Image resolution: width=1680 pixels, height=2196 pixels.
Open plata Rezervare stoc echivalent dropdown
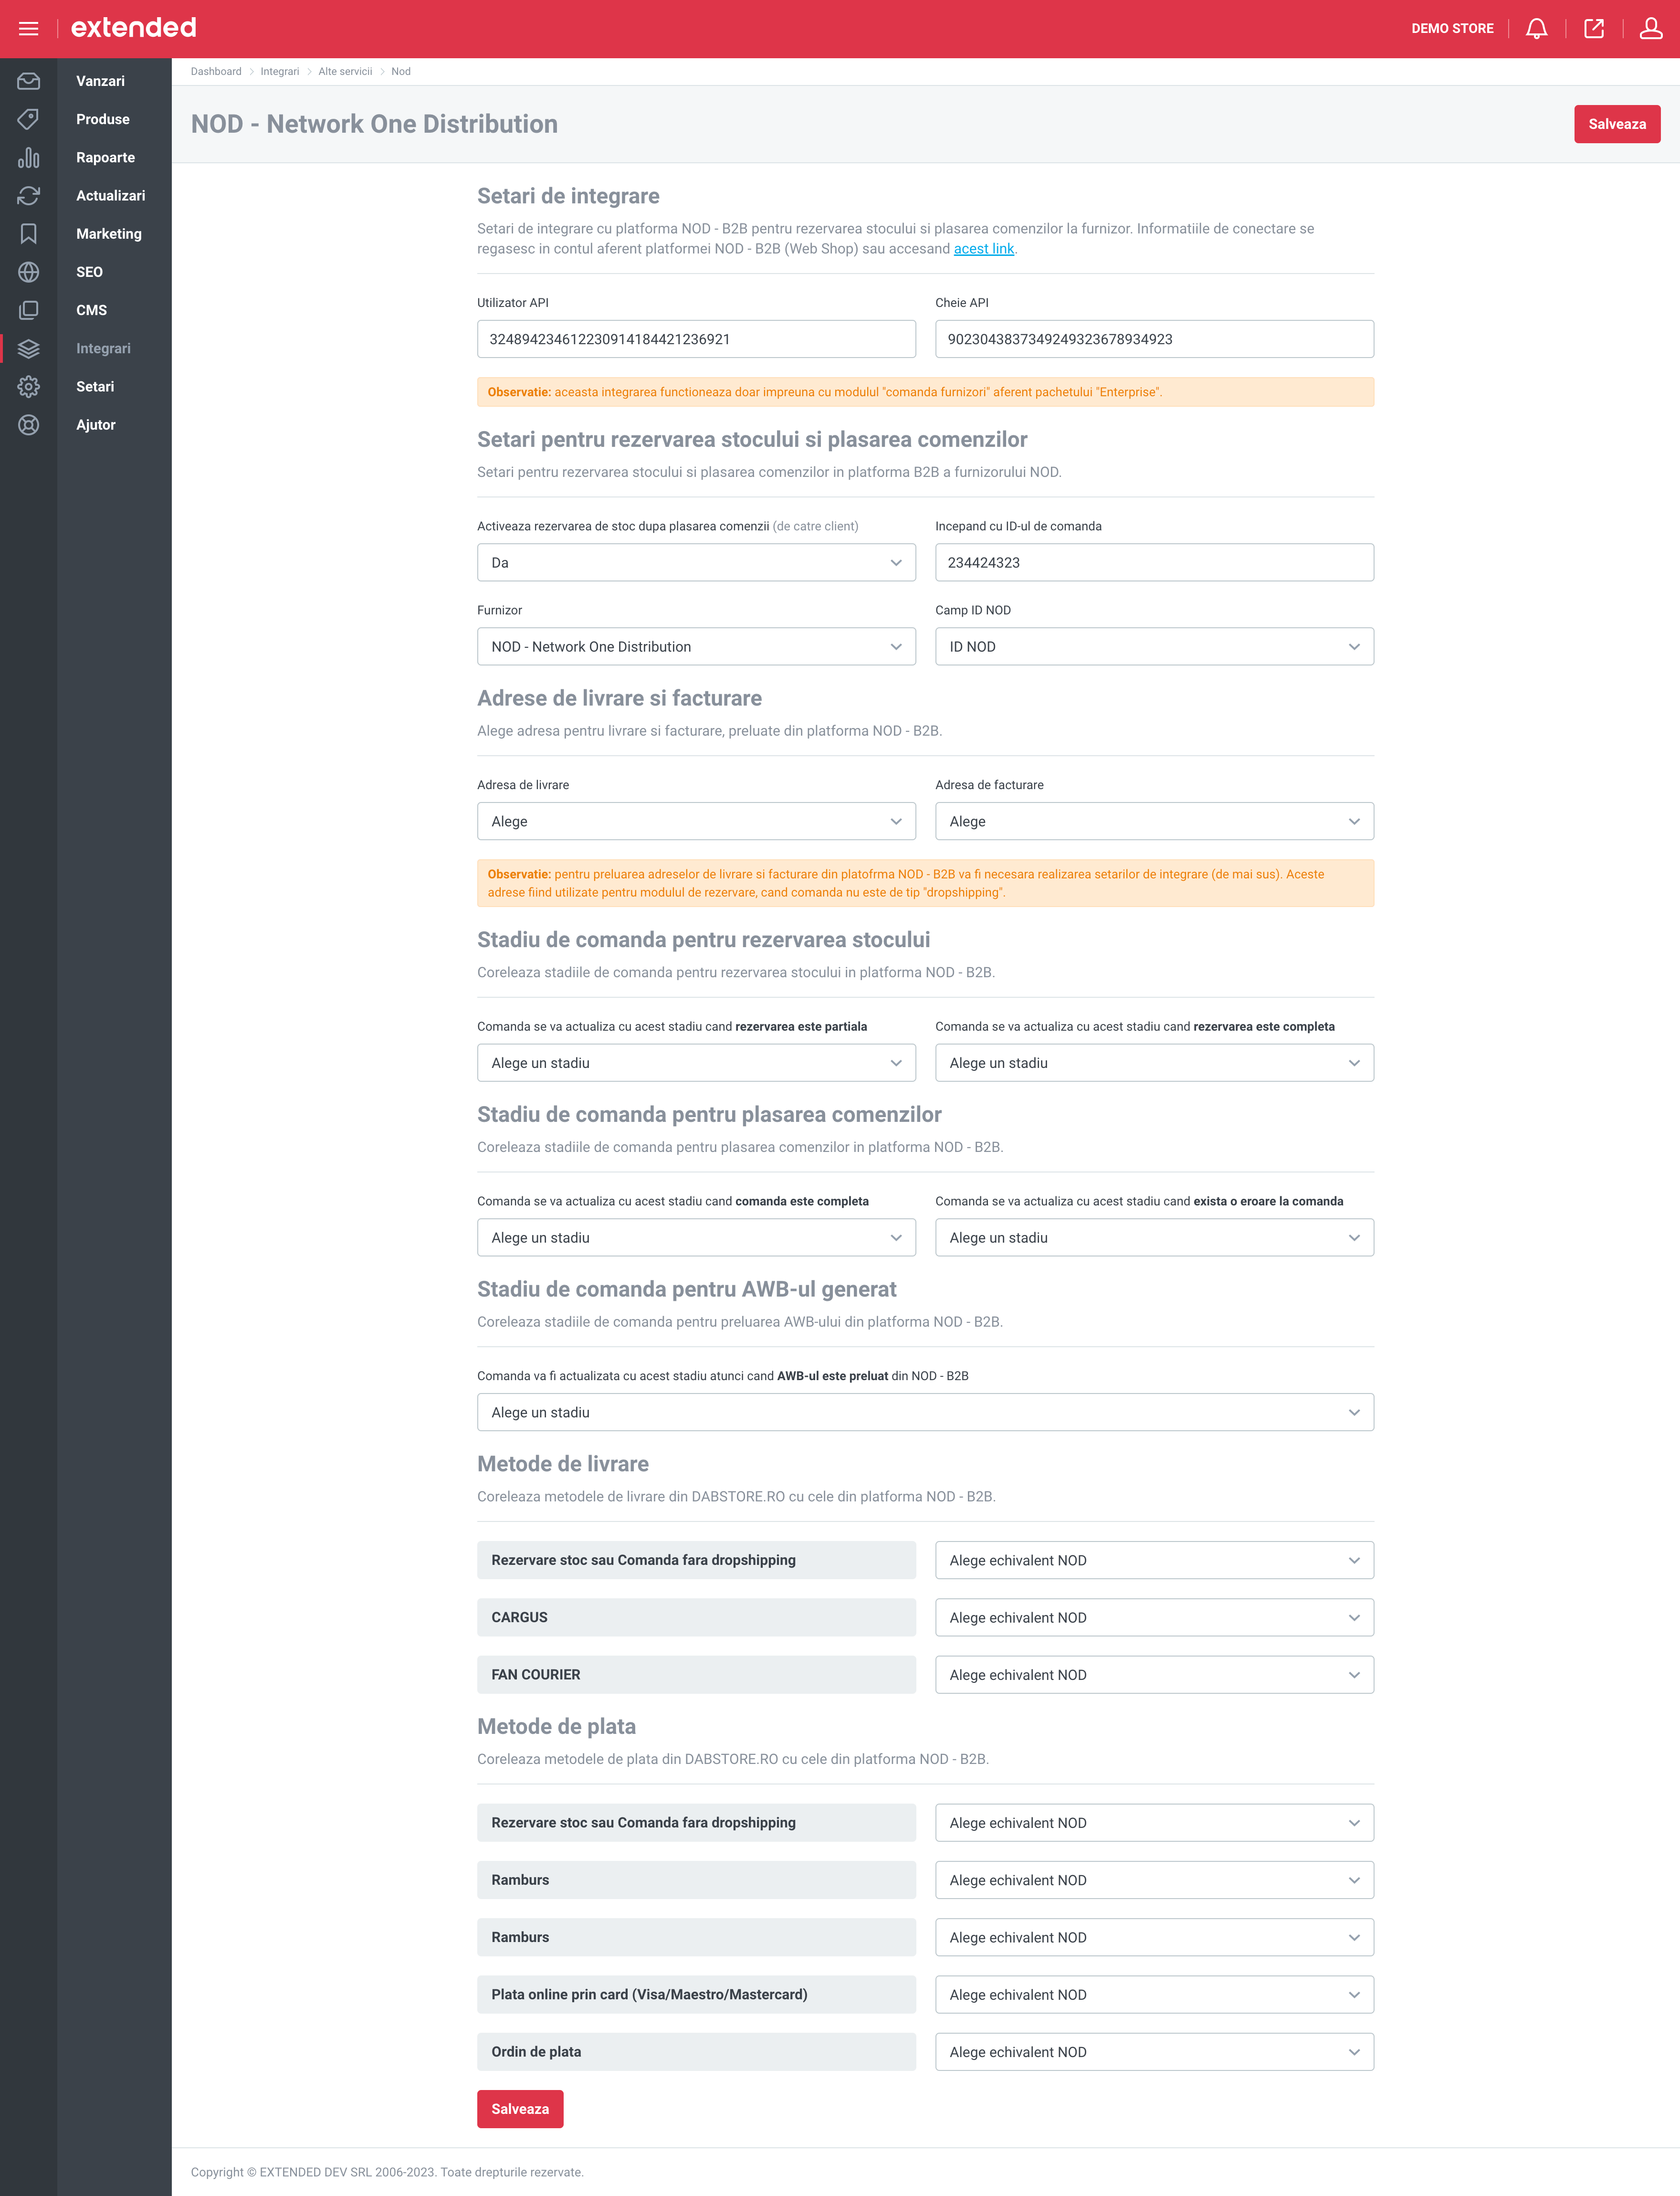click(x=1154, y=1823)
